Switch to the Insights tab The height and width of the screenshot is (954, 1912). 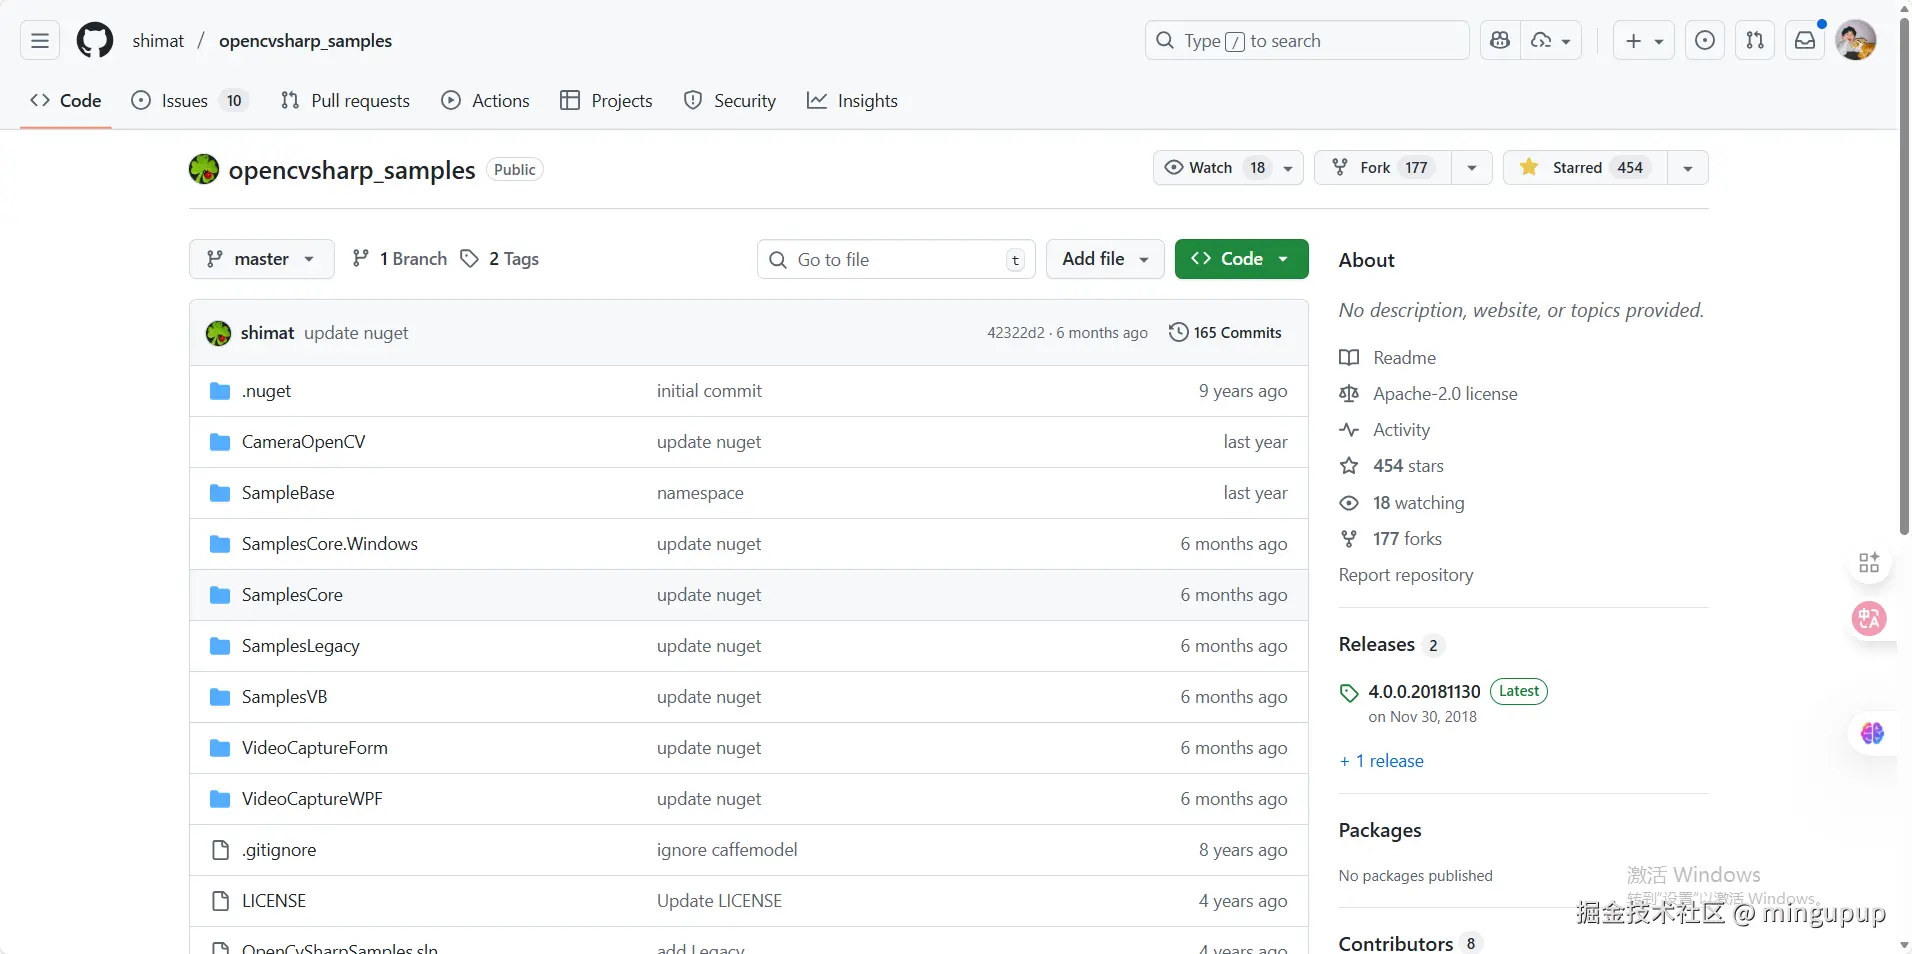coord(852,101)
